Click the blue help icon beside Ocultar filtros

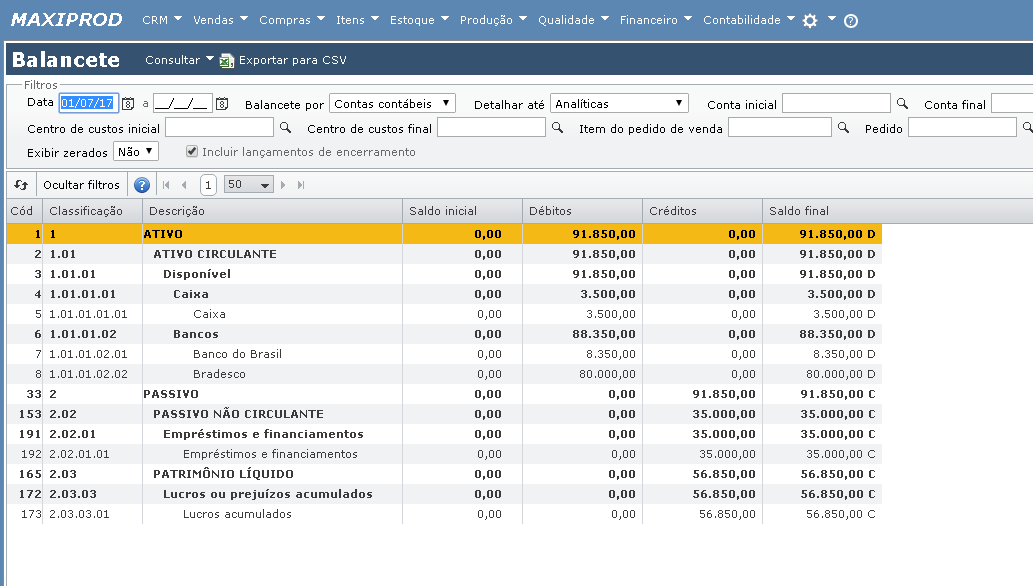coord(142,185)
